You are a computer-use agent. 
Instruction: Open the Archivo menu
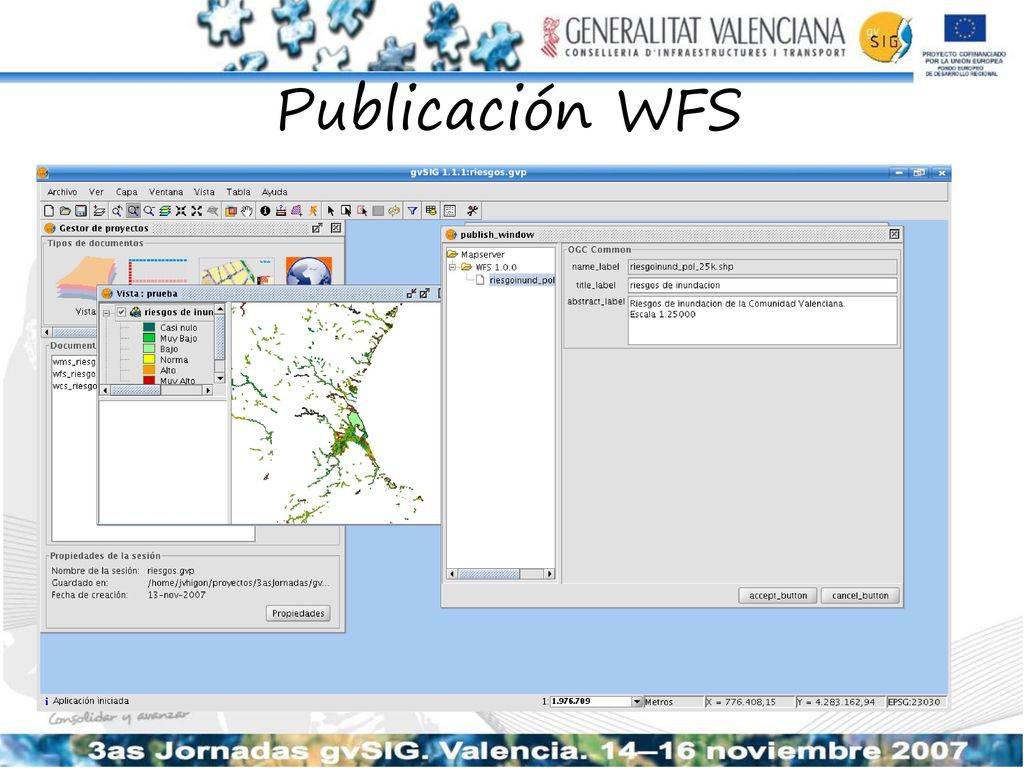pyautogui.click(x=62, y=192)
